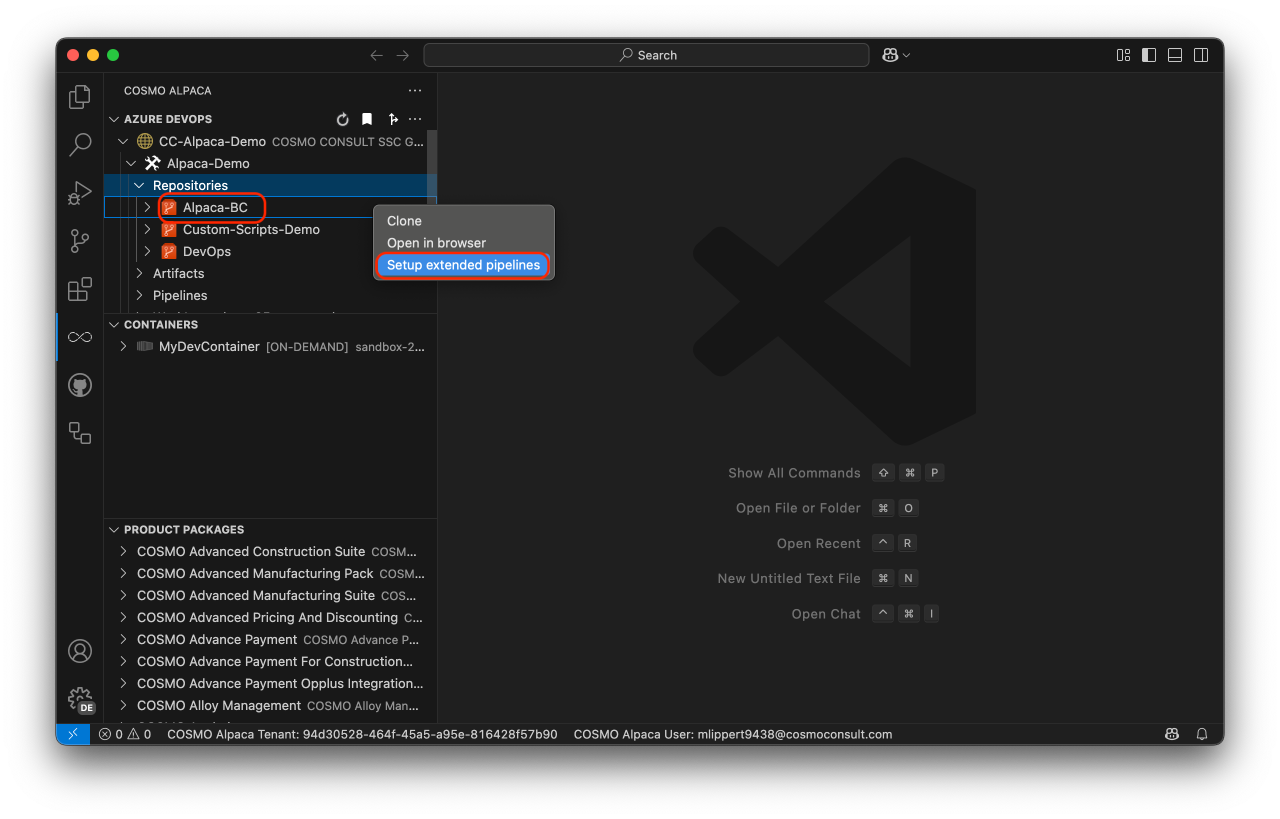The height and width of the screenshot is (819, 1280).
Task: Expand COSMO Advanced Construction Suite package
Action: coord(124,551)
